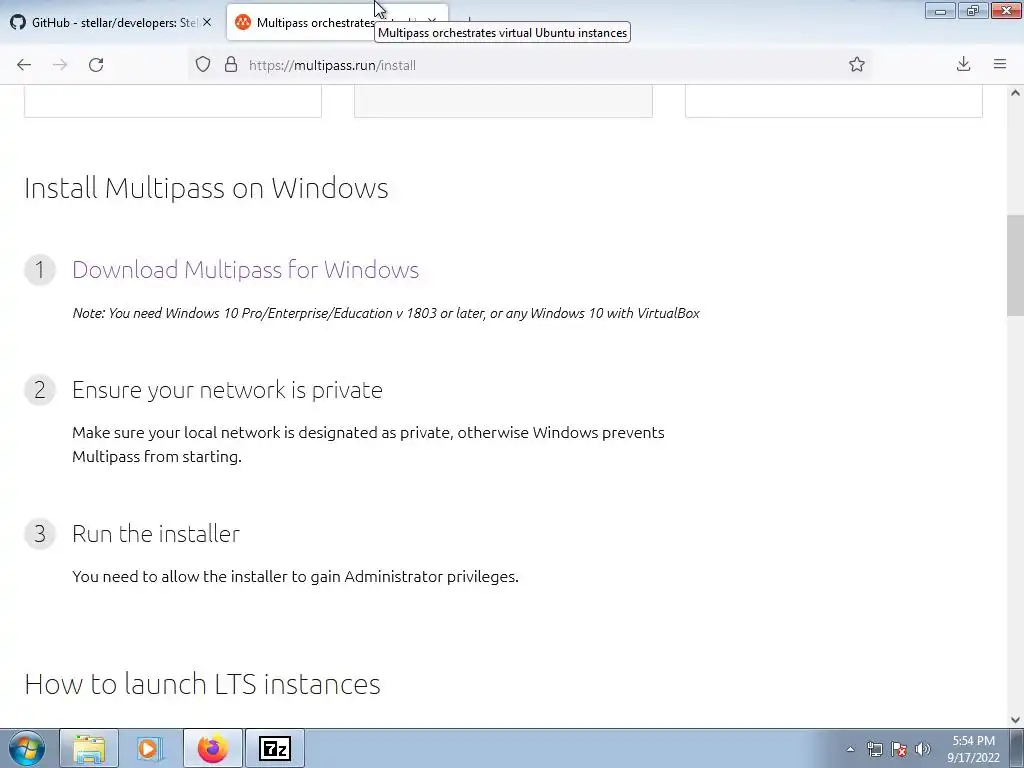1024x768 pixels.
Task: Restore down the Firefox window
Action: point(973,10)
